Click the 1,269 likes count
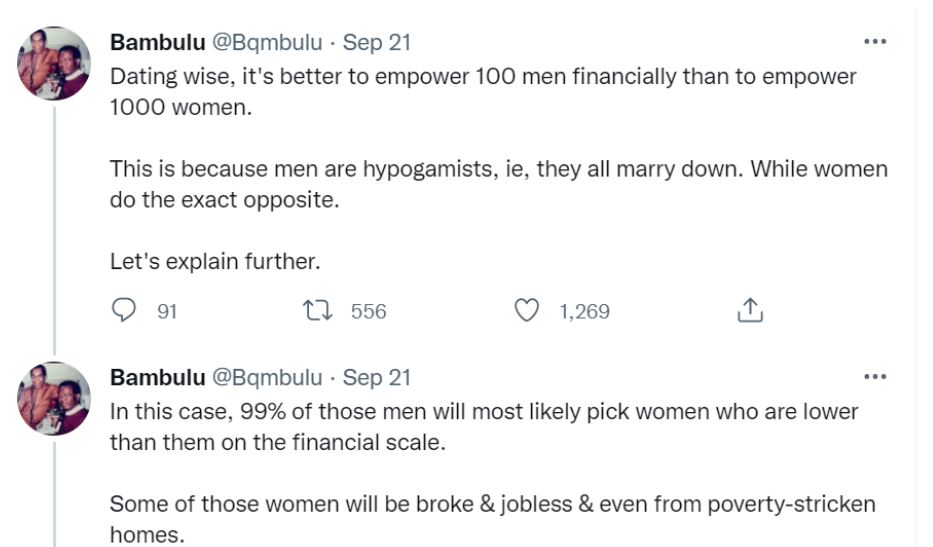 pos(584,312)
